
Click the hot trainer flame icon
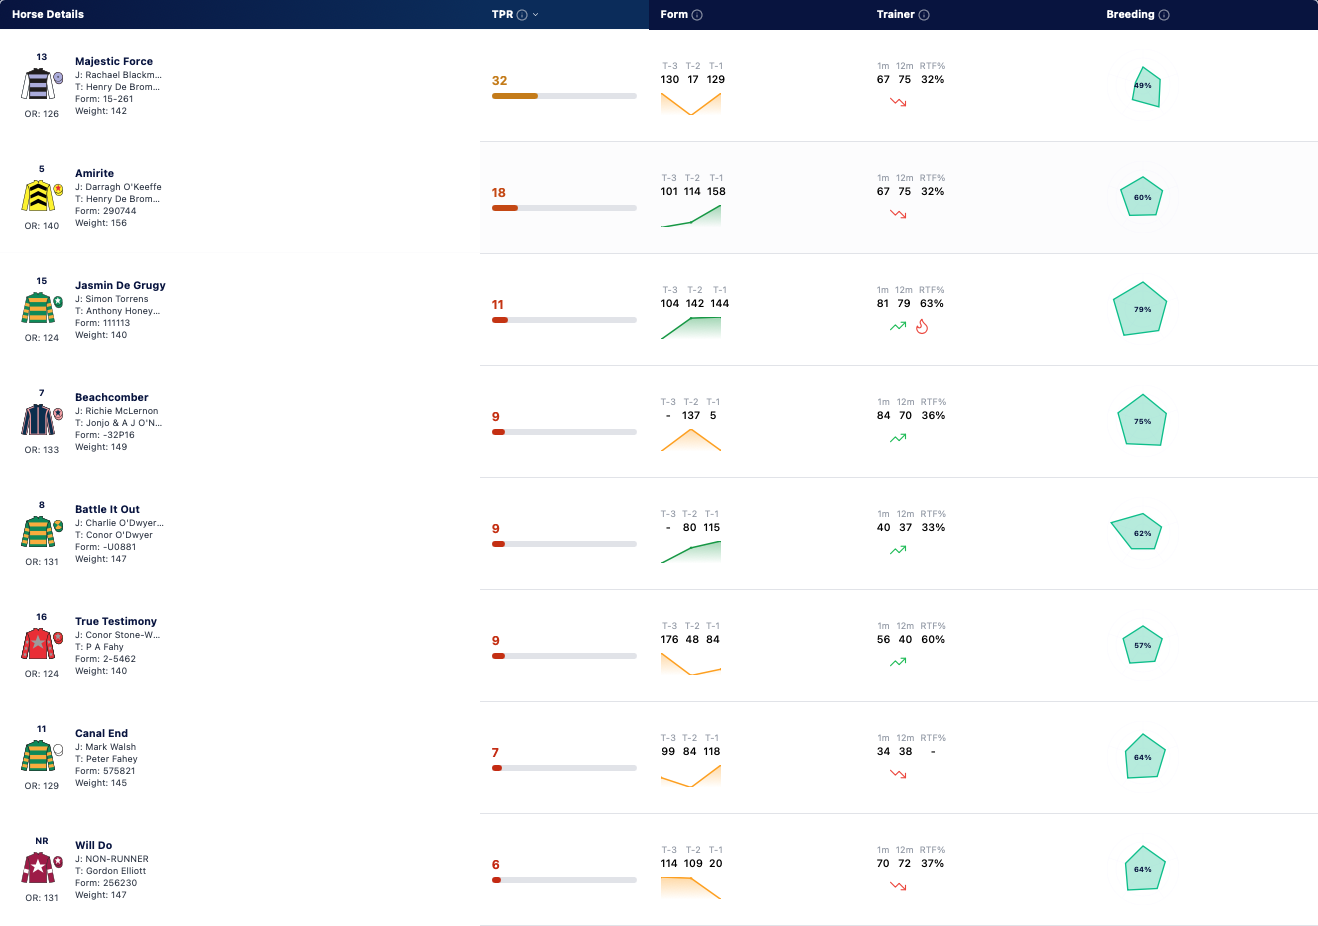[922, 326]
